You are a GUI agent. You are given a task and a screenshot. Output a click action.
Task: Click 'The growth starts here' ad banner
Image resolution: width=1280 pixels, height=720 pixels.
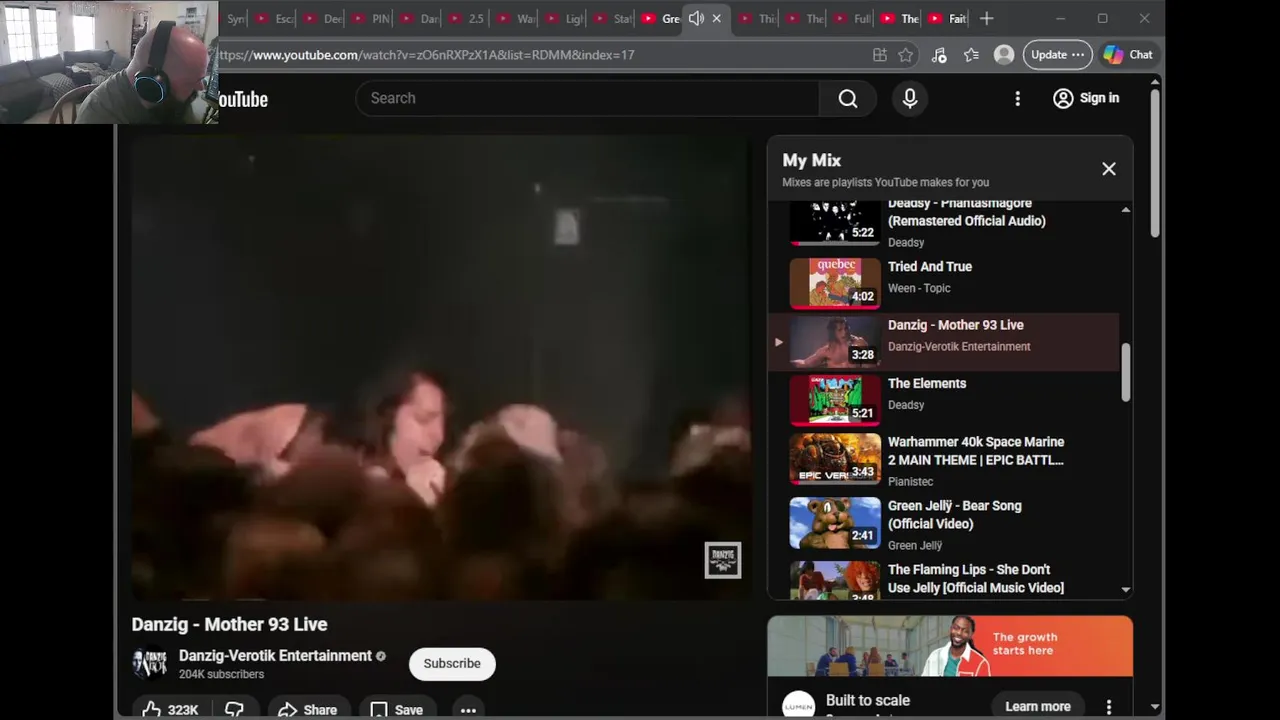tap(950, 646)
